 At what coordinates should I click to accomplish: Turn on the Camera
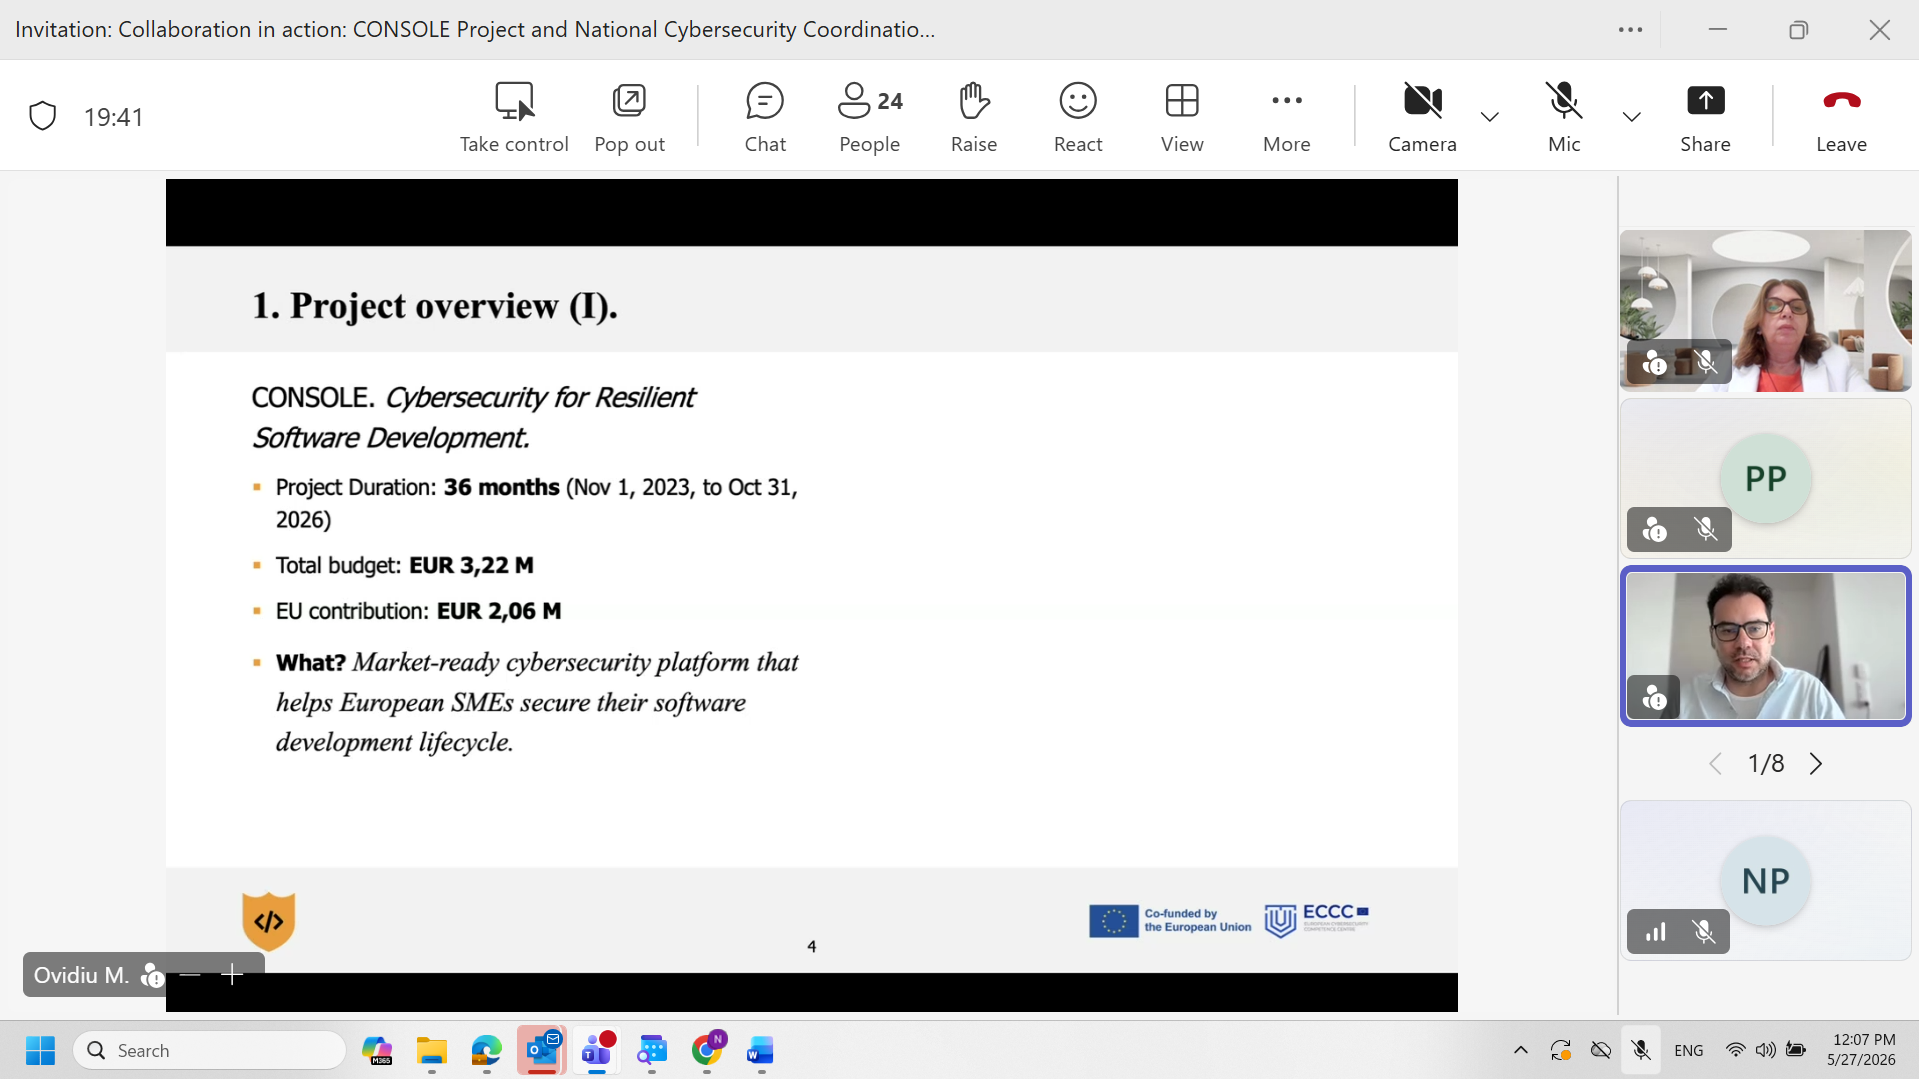1422,117
